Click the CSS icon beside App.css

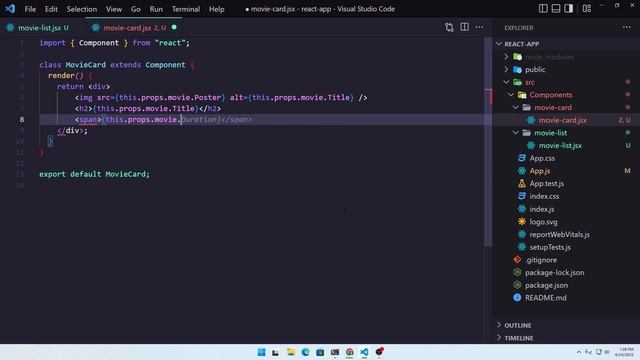tap(522, 158)
